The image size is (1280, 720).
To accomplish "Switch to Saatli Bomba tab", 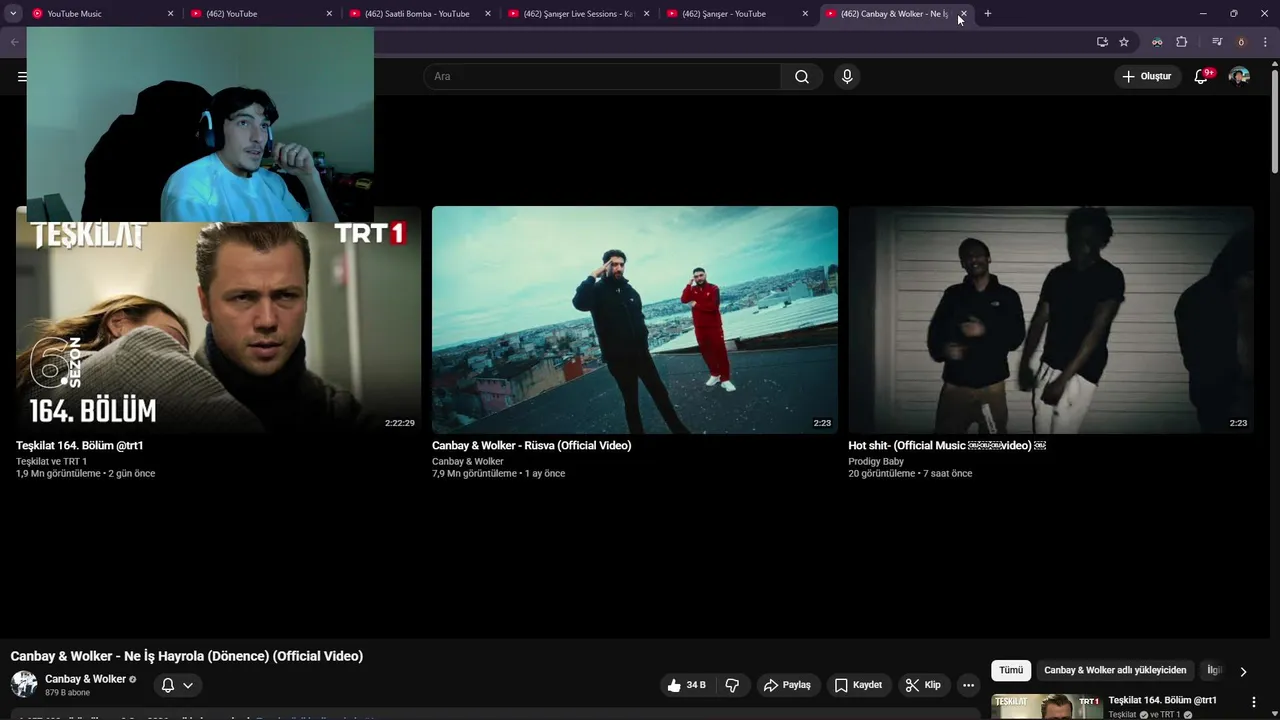I will pos(420,14).
